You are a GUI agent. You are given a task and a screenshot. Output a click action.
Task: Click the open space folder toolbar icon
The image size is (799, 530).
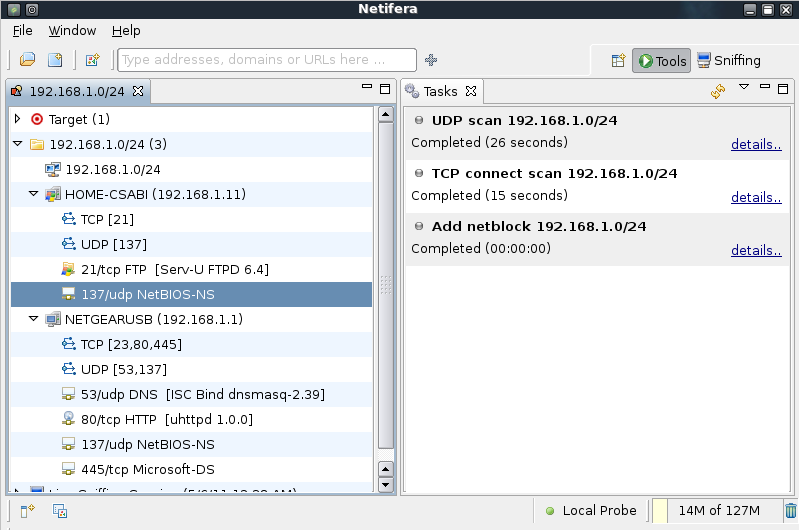tap(28, 60)
